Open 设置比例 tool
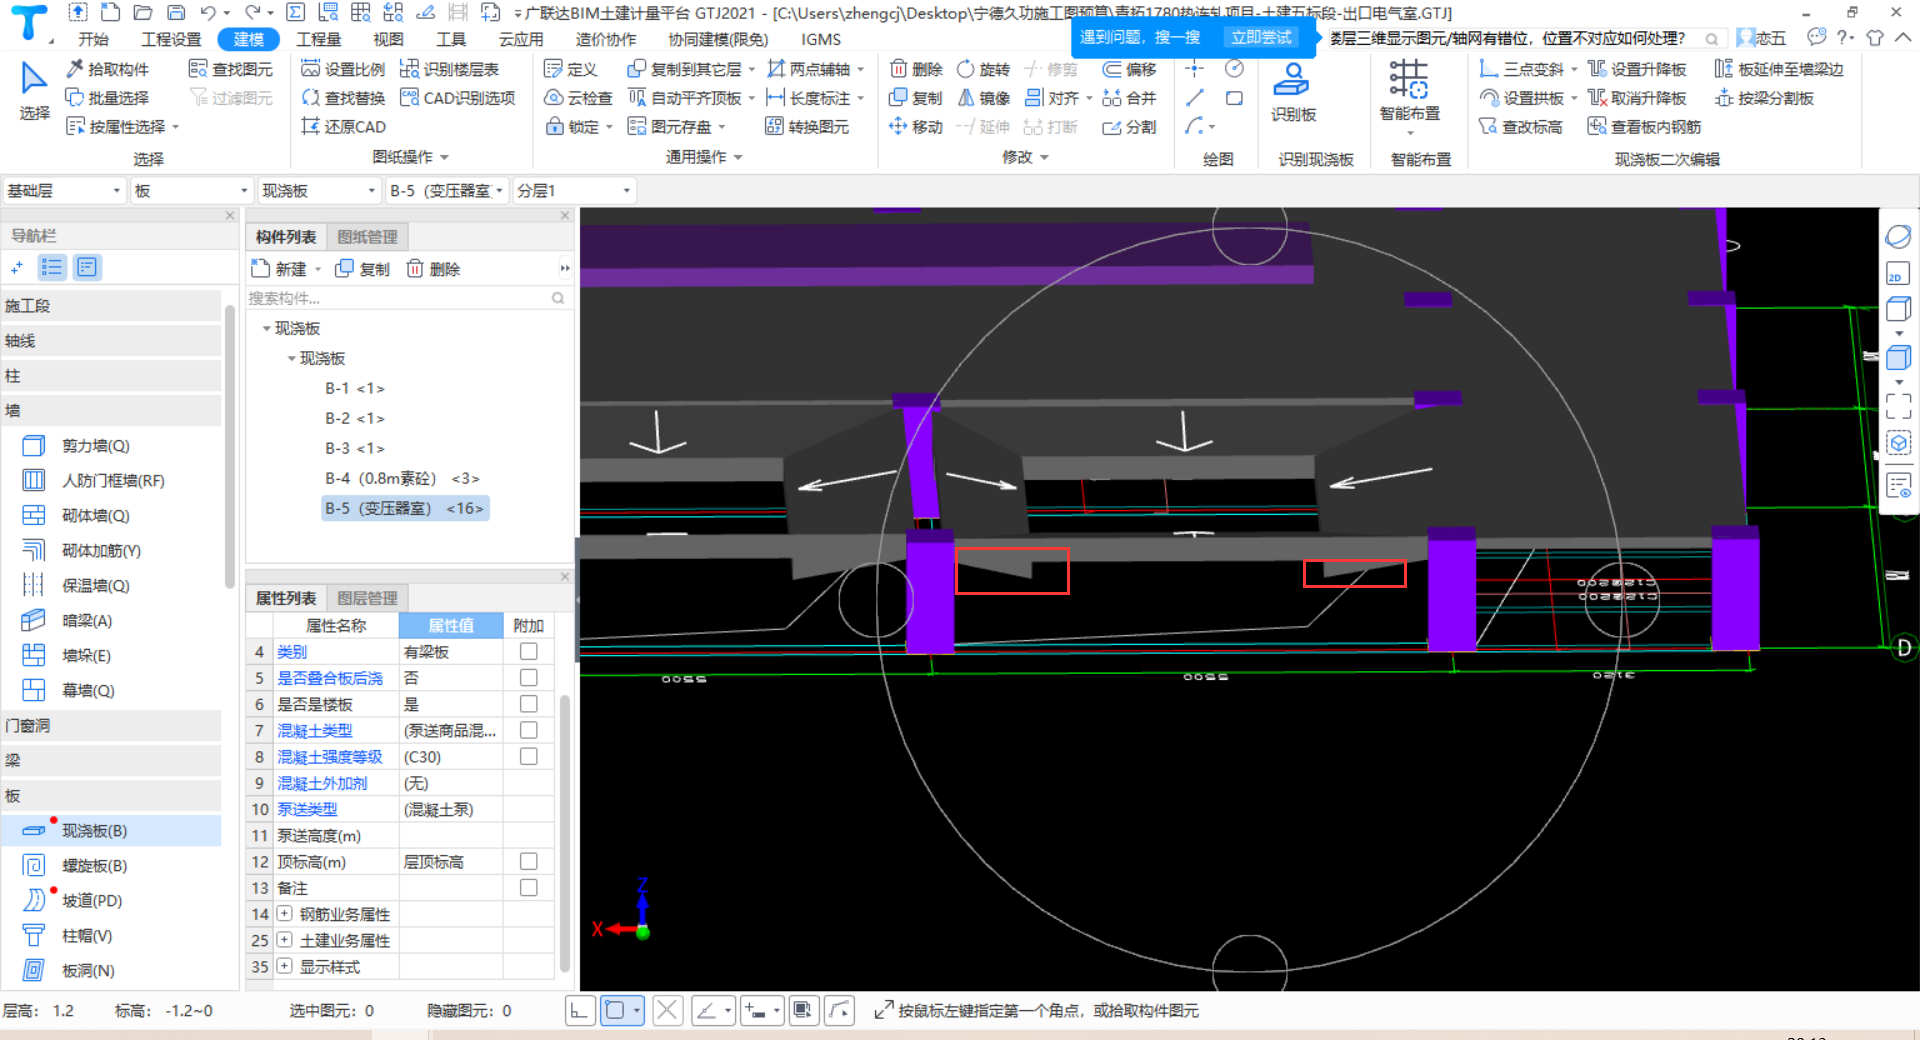1920x1040 pixels. coord(343,69)
